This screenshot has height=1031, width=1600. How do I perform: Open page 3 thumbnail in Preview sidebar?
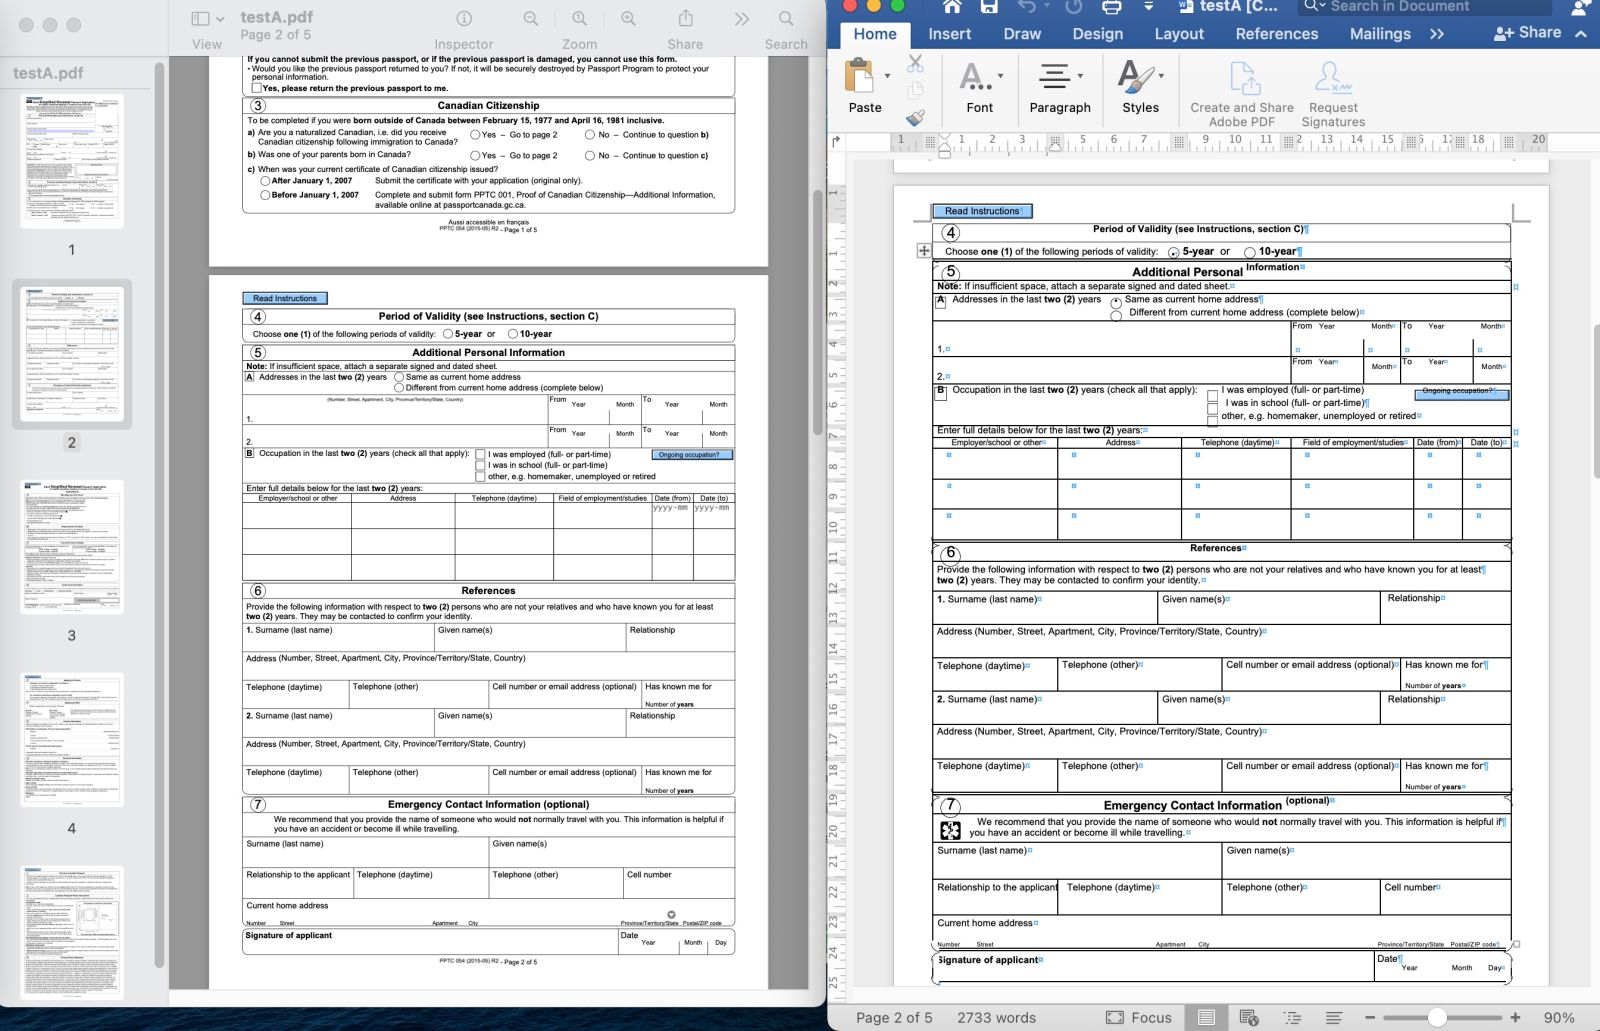(72, 547)
